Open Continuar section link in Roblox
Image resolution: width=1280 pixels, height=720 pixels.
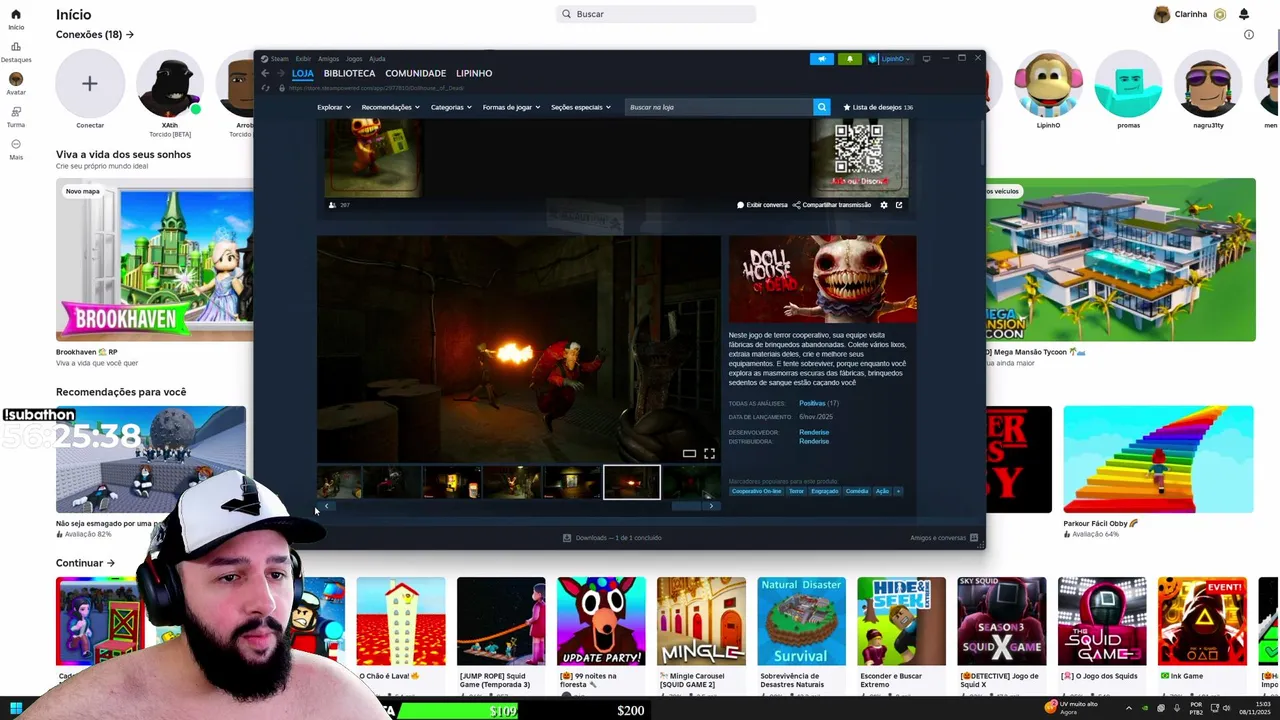point(85,563)
